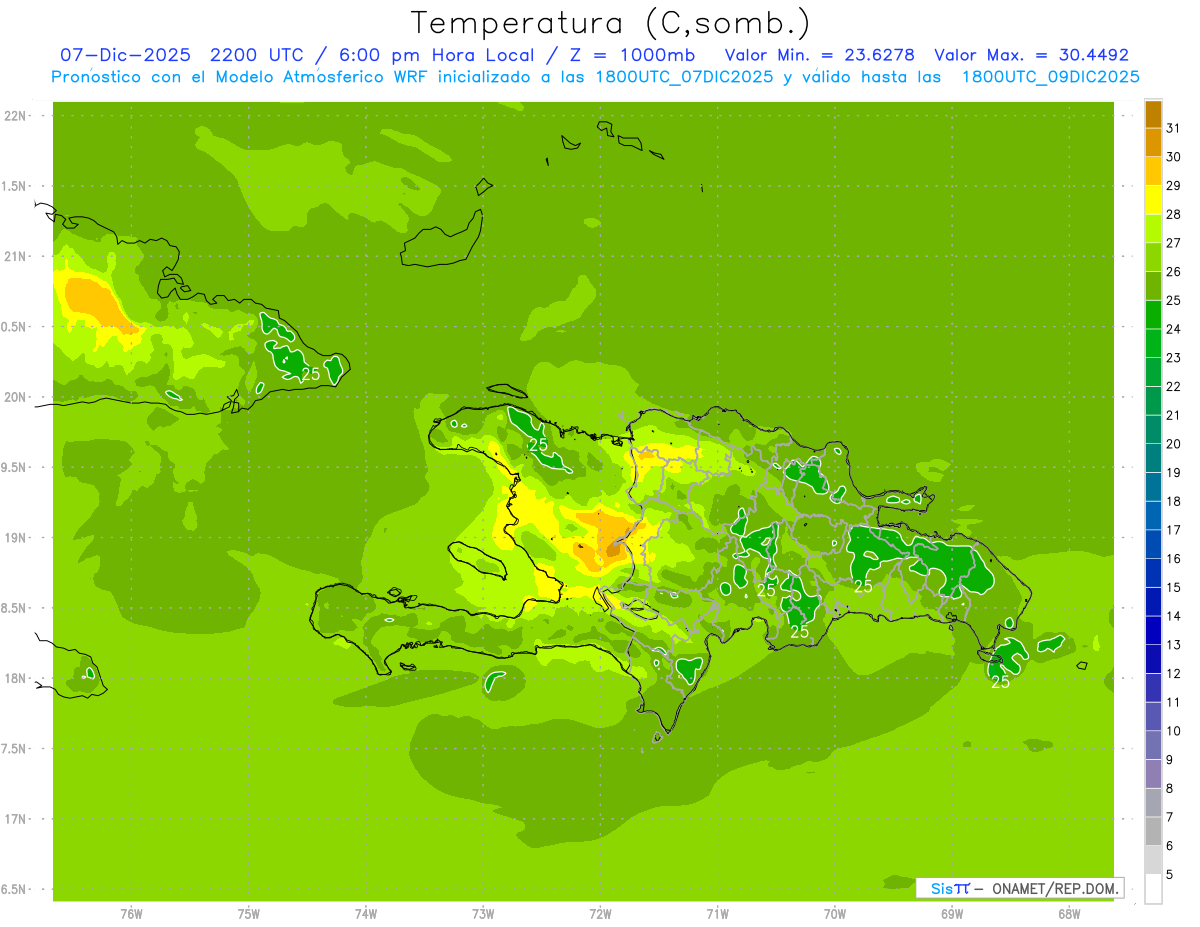Select the legend value '20'

coord(1173,444)
